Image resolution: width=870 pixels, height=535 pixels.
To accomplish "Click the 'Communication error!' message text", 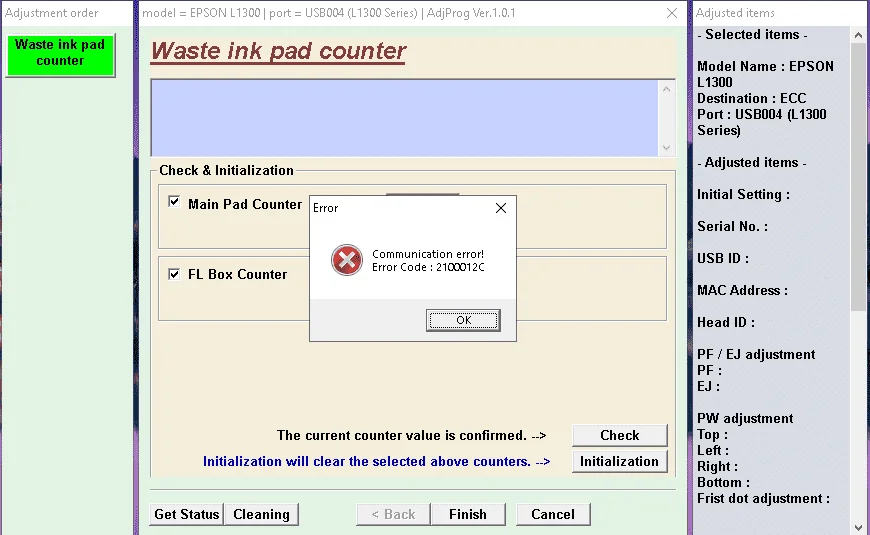I will click(x=428, y=254).
